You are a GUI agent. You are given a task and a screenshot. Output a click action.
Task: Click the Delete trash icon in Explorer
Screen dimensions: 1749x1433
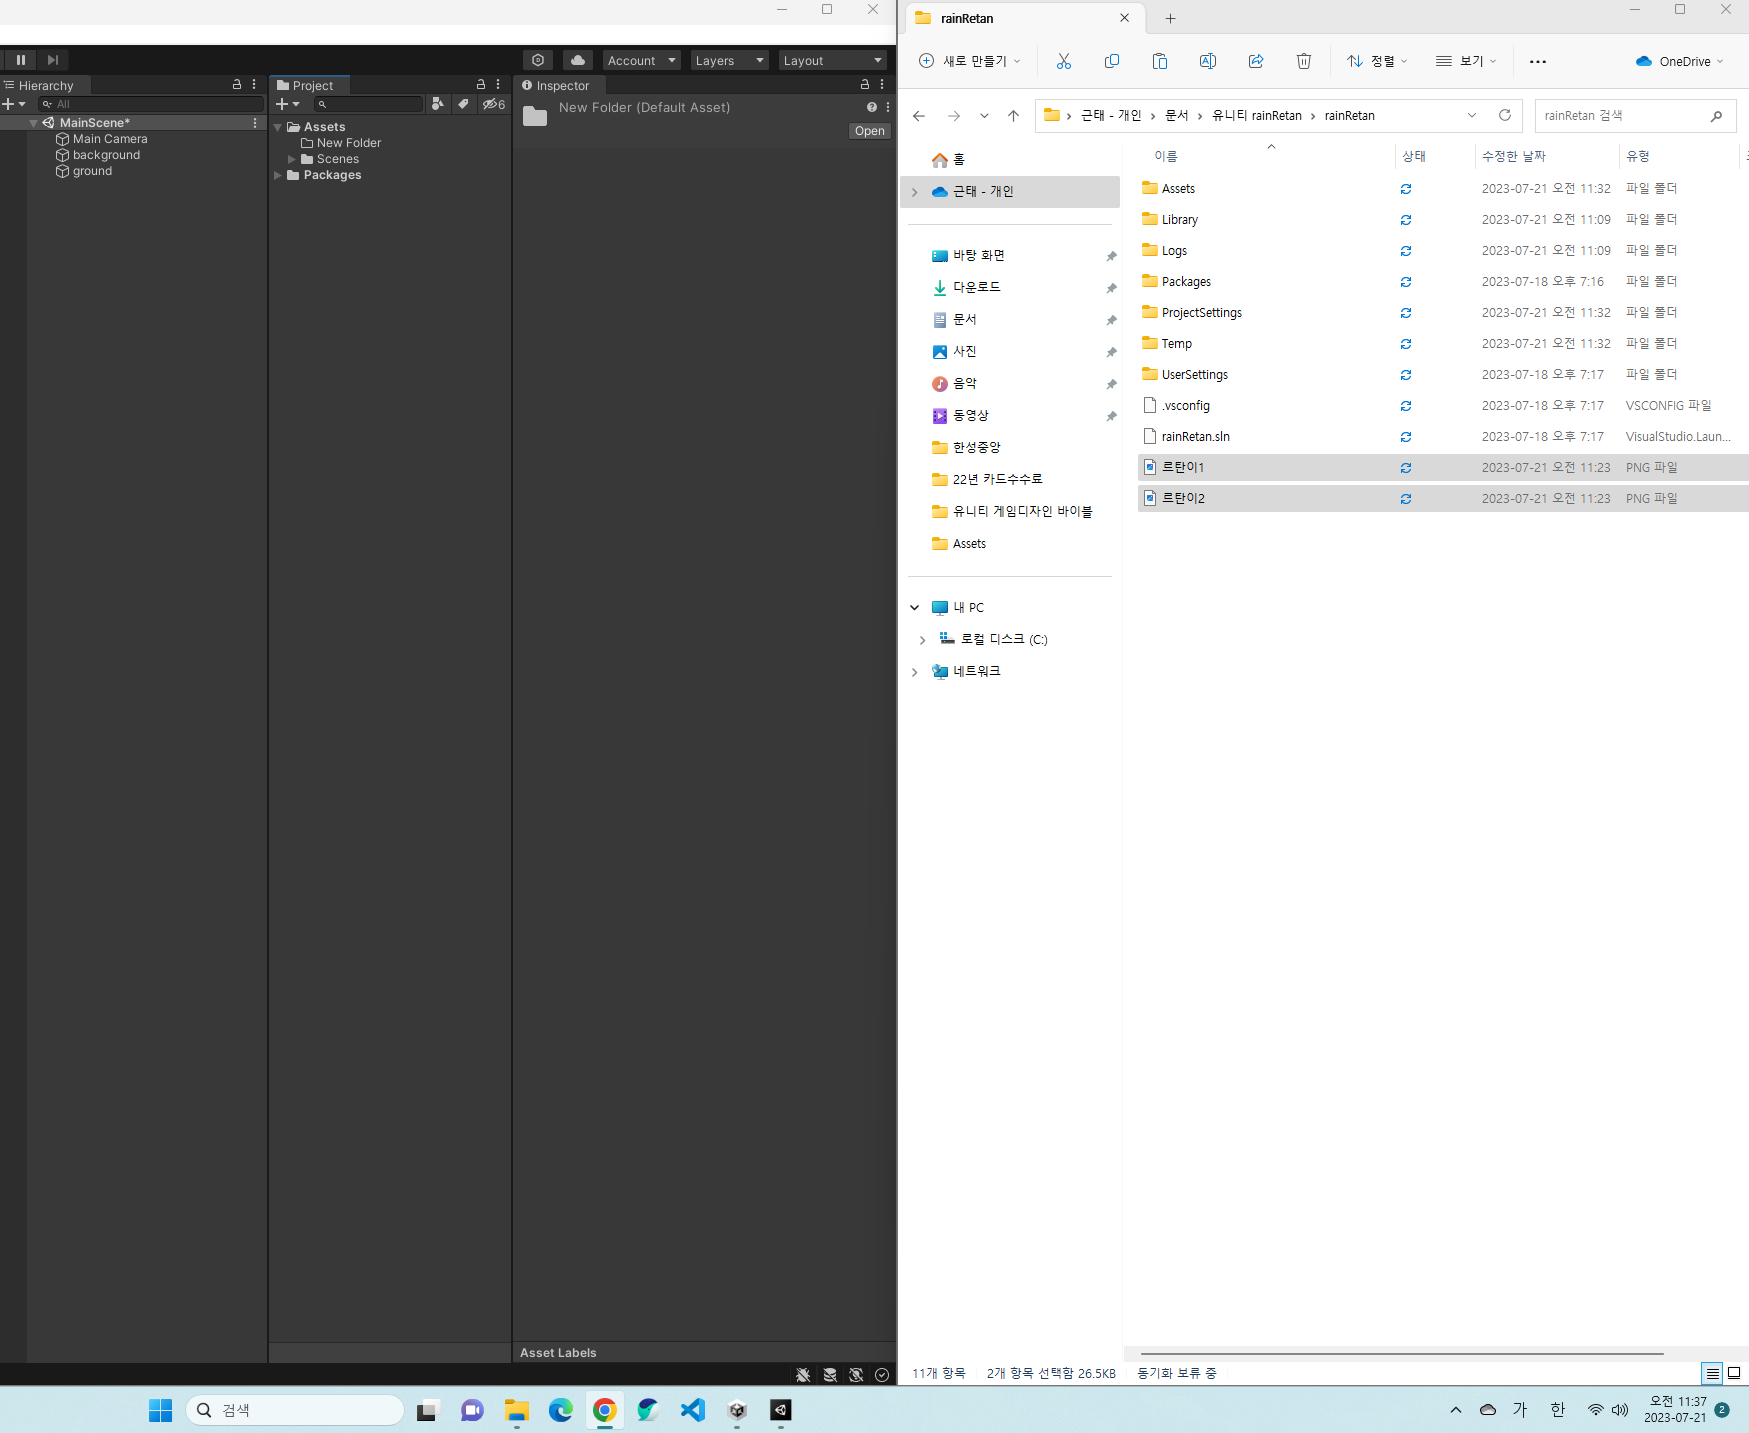(1304, 61)
